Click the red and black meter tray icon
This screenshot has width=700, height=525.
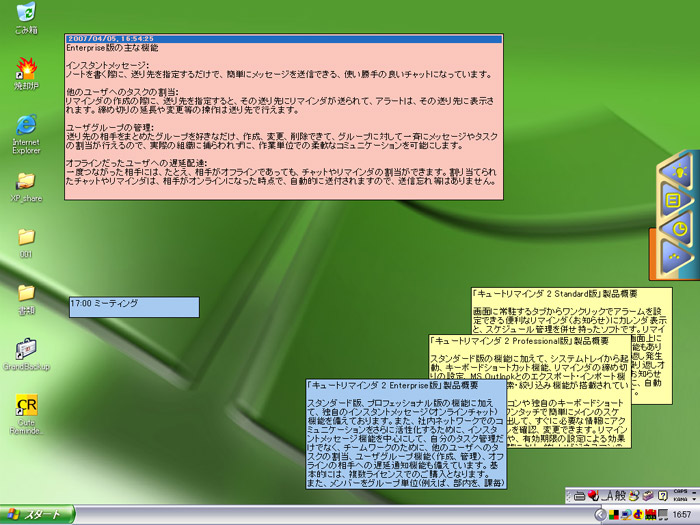[x=650, y=515]
